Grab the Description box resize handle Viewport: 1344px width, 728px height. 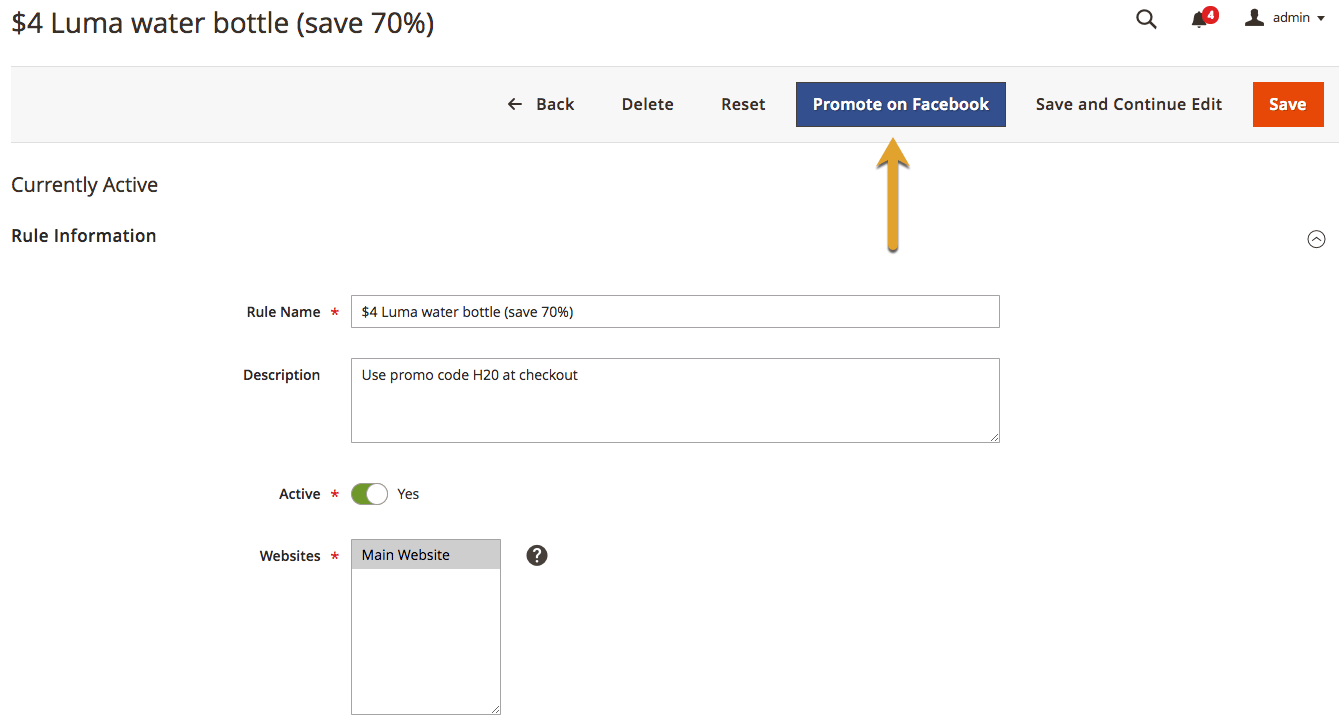coord(994,437)
